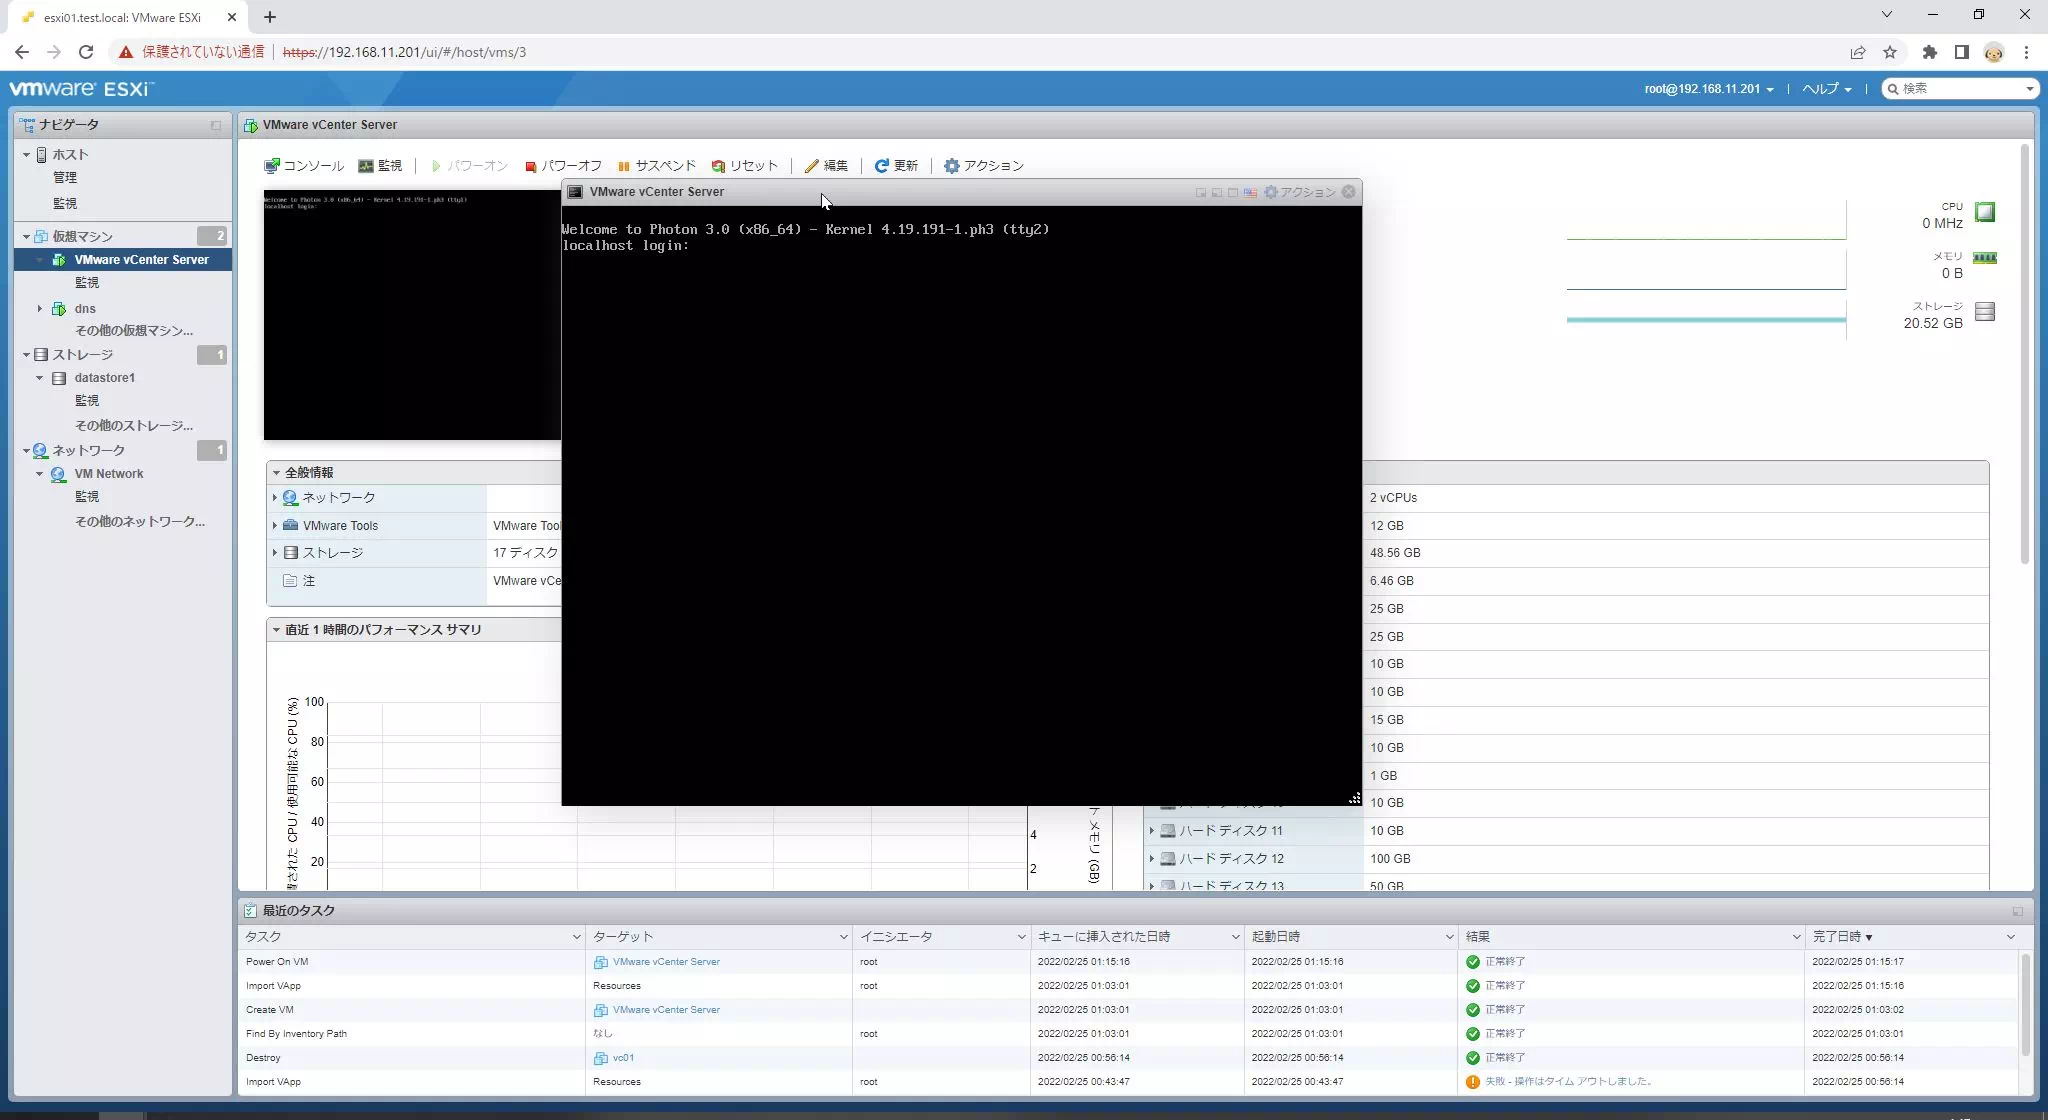Expand the ネットワーク row in 全般情報
Viewport: 2048px width, 1120px height.
tap(275, 498)
